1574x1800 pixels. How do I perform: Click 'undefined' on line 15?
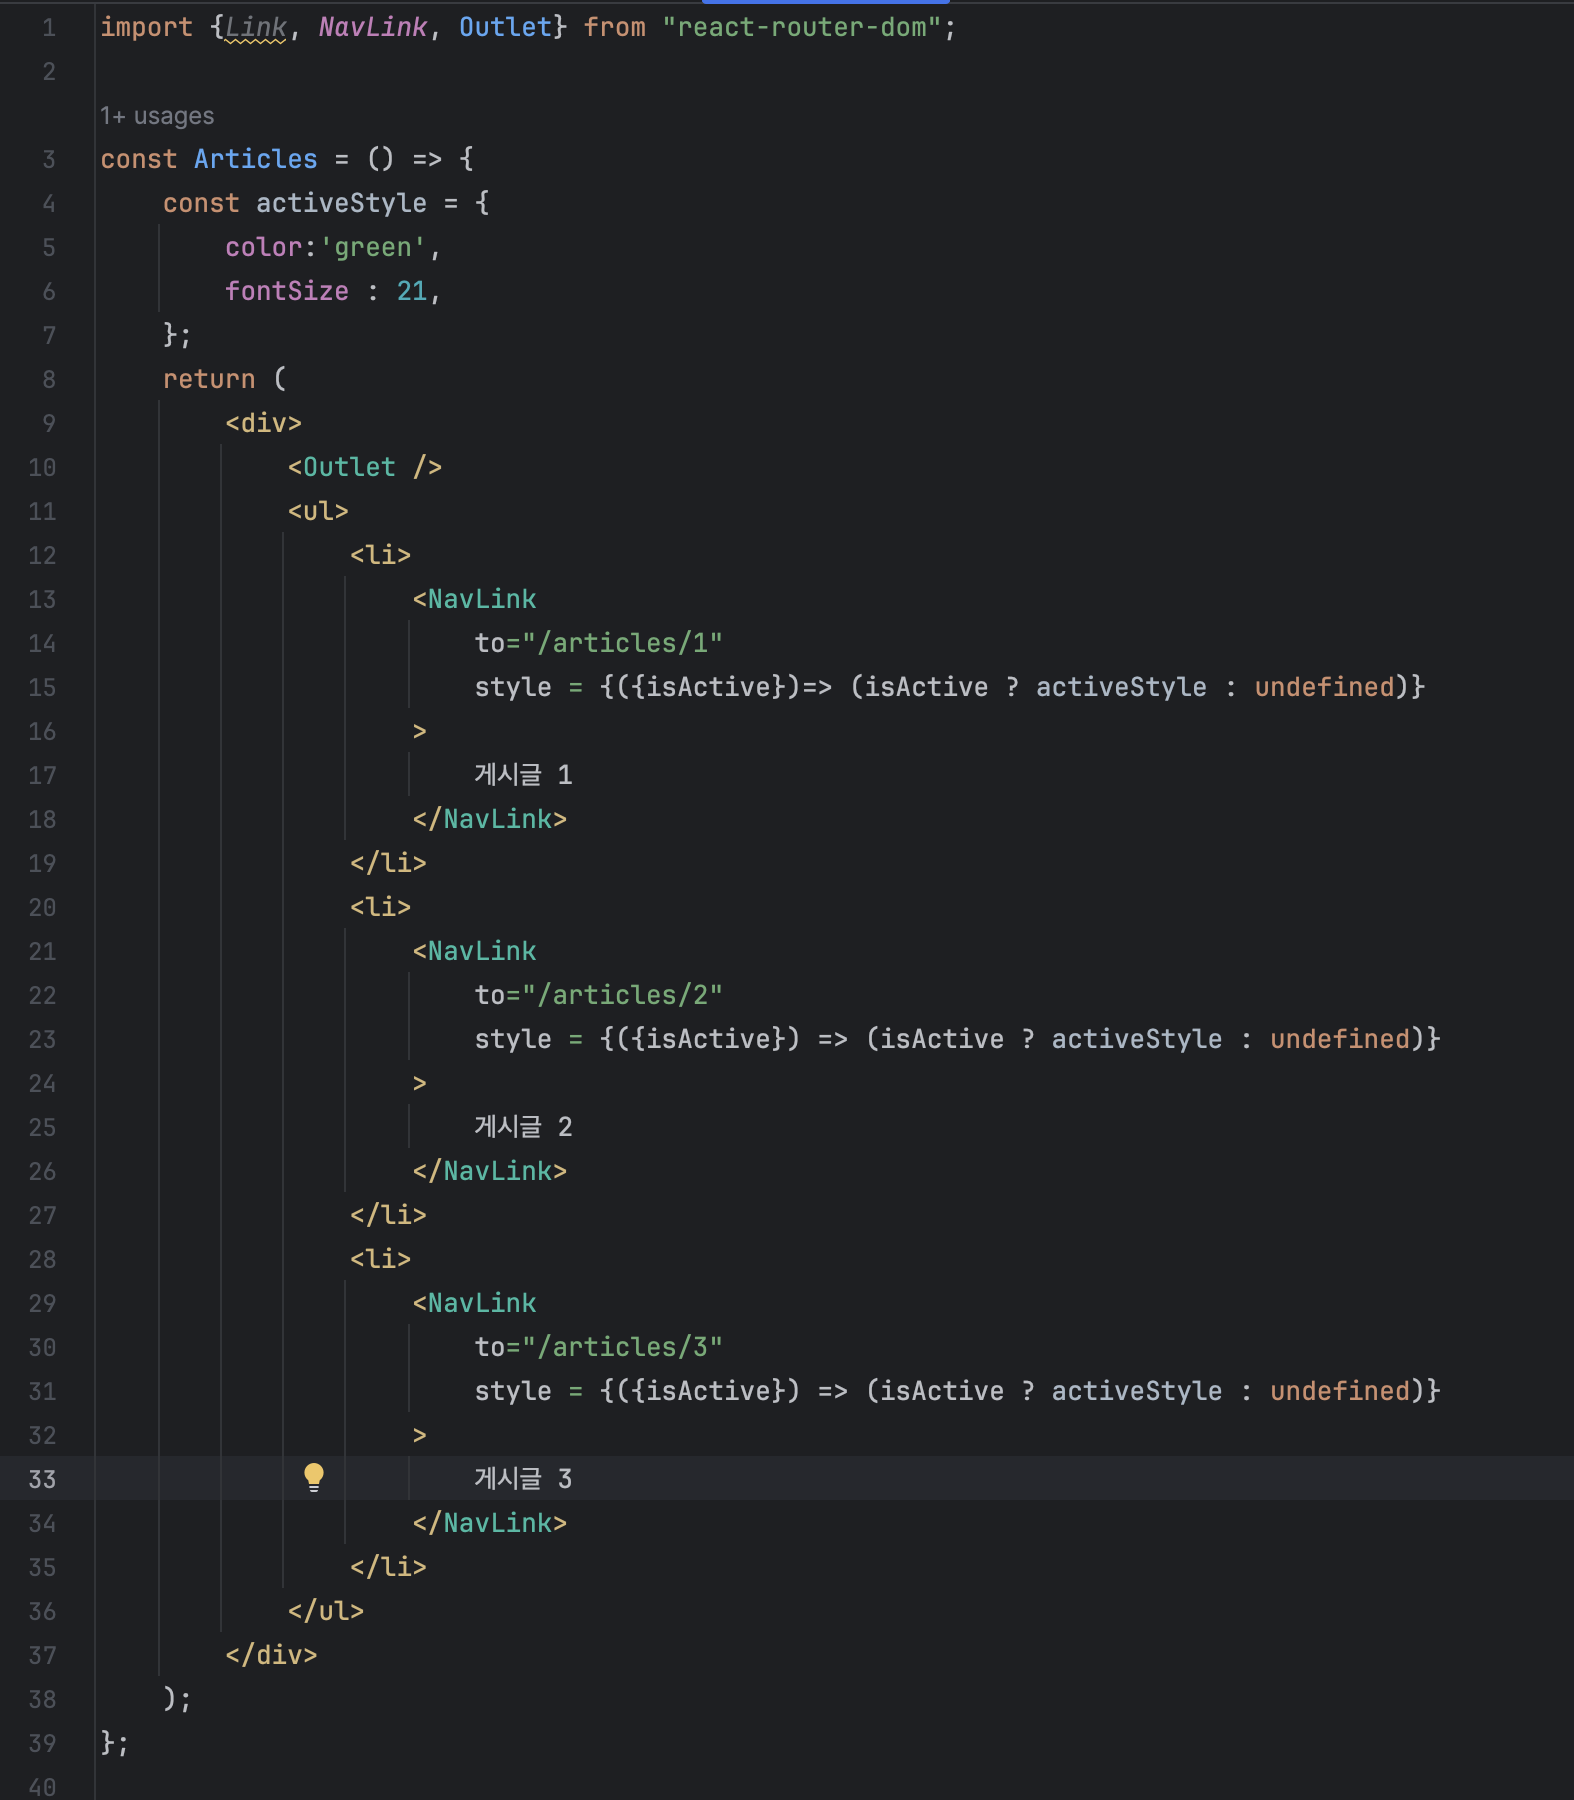[1325, 687]
